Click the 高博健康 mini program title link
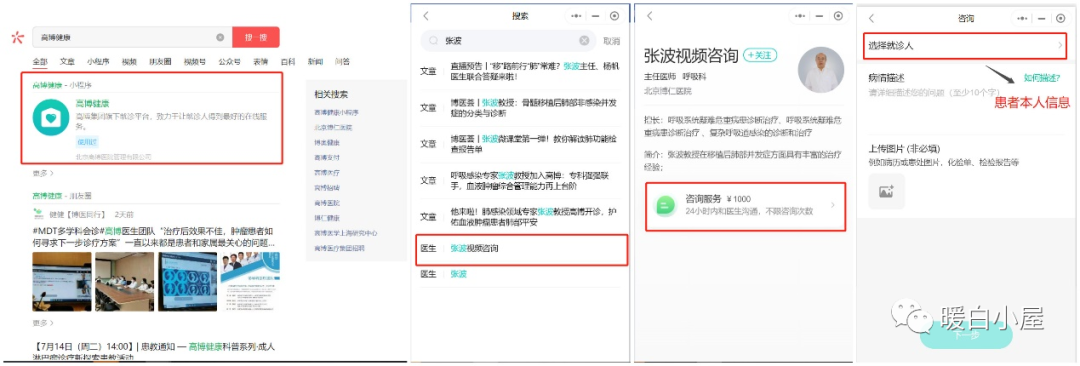The width and height of the screenshot is (1080, 366). [92, 103]
